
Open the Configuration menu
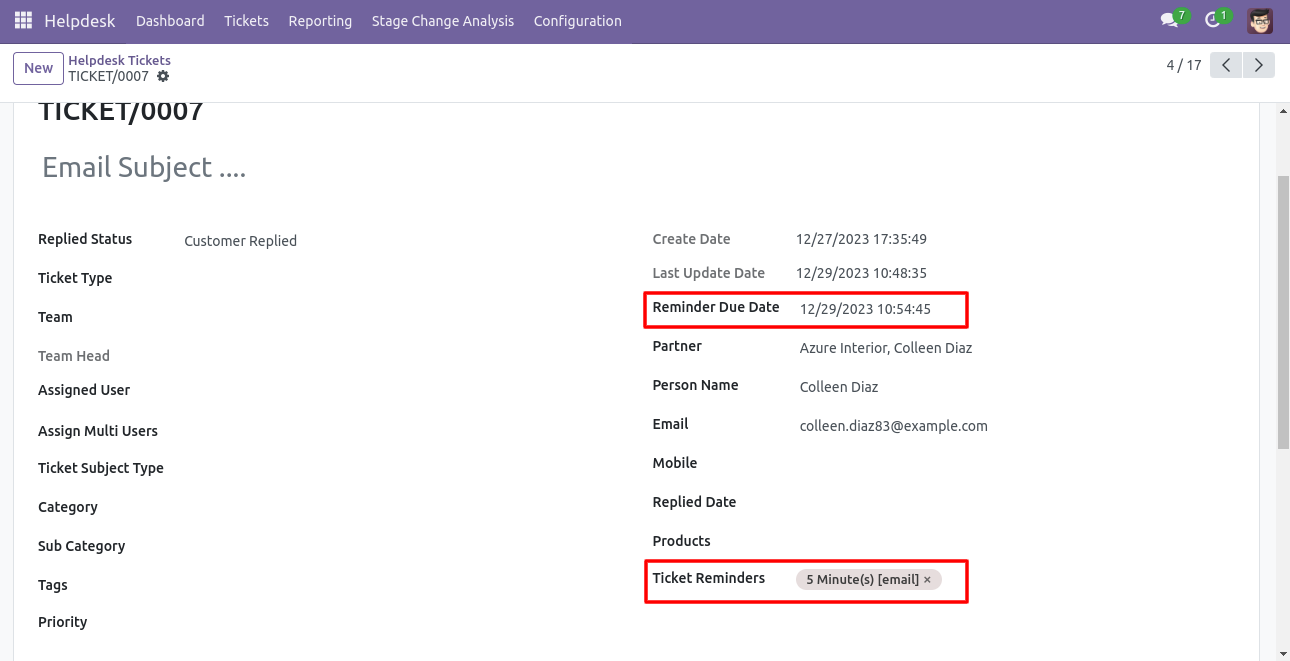pos(577,21)
